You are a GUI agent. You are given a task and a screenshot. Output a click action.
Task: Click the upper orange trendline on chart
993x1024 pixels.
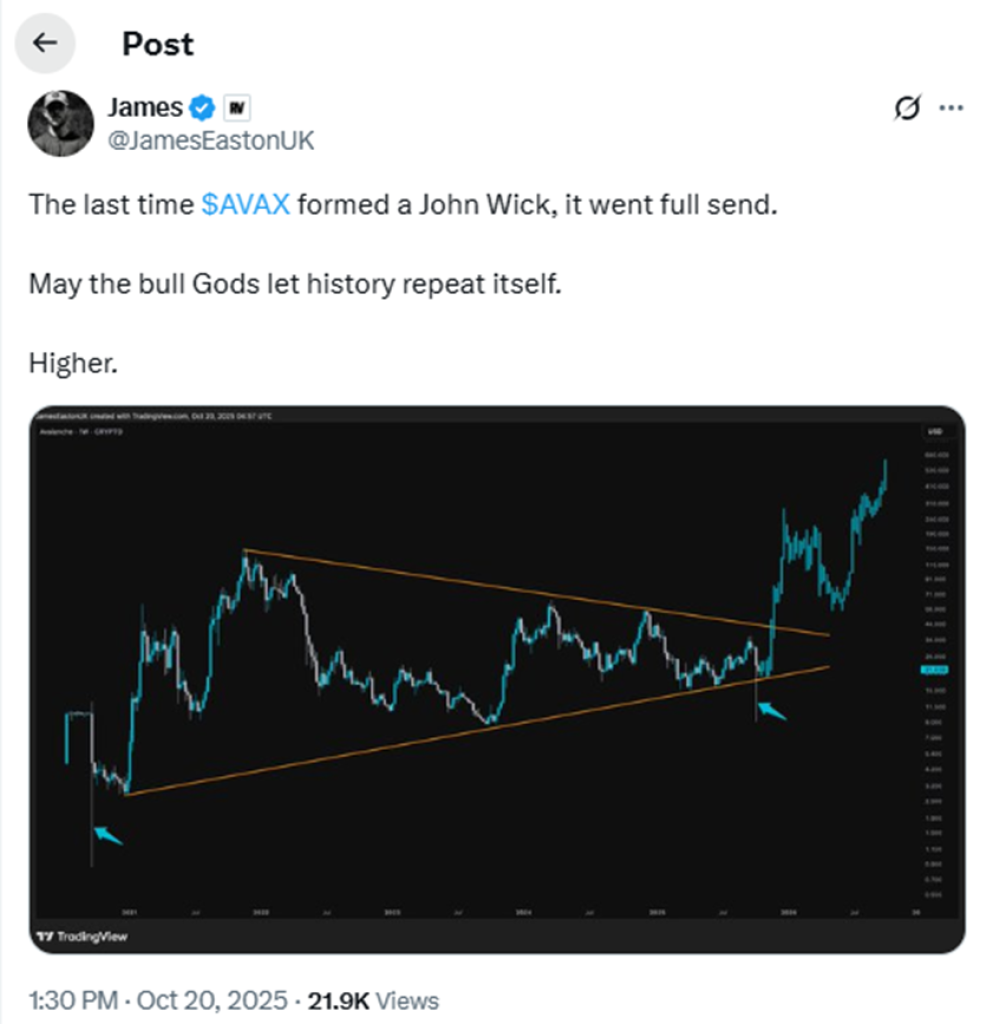pyautogui.click(x=500, y=587)
